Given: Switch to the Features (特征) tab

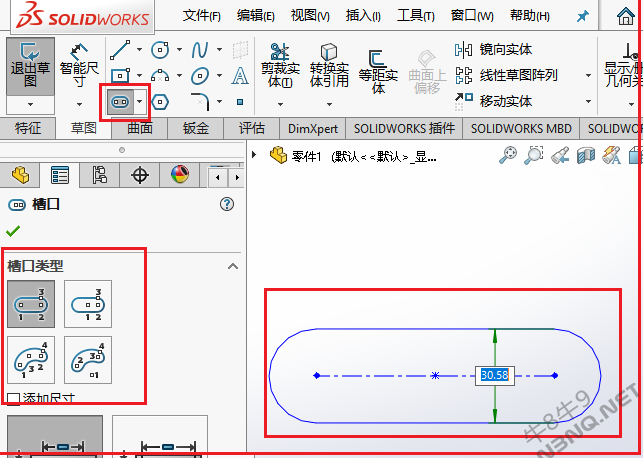Looking at the screenshot, I should pyautogui.click(x=28, y=128).
